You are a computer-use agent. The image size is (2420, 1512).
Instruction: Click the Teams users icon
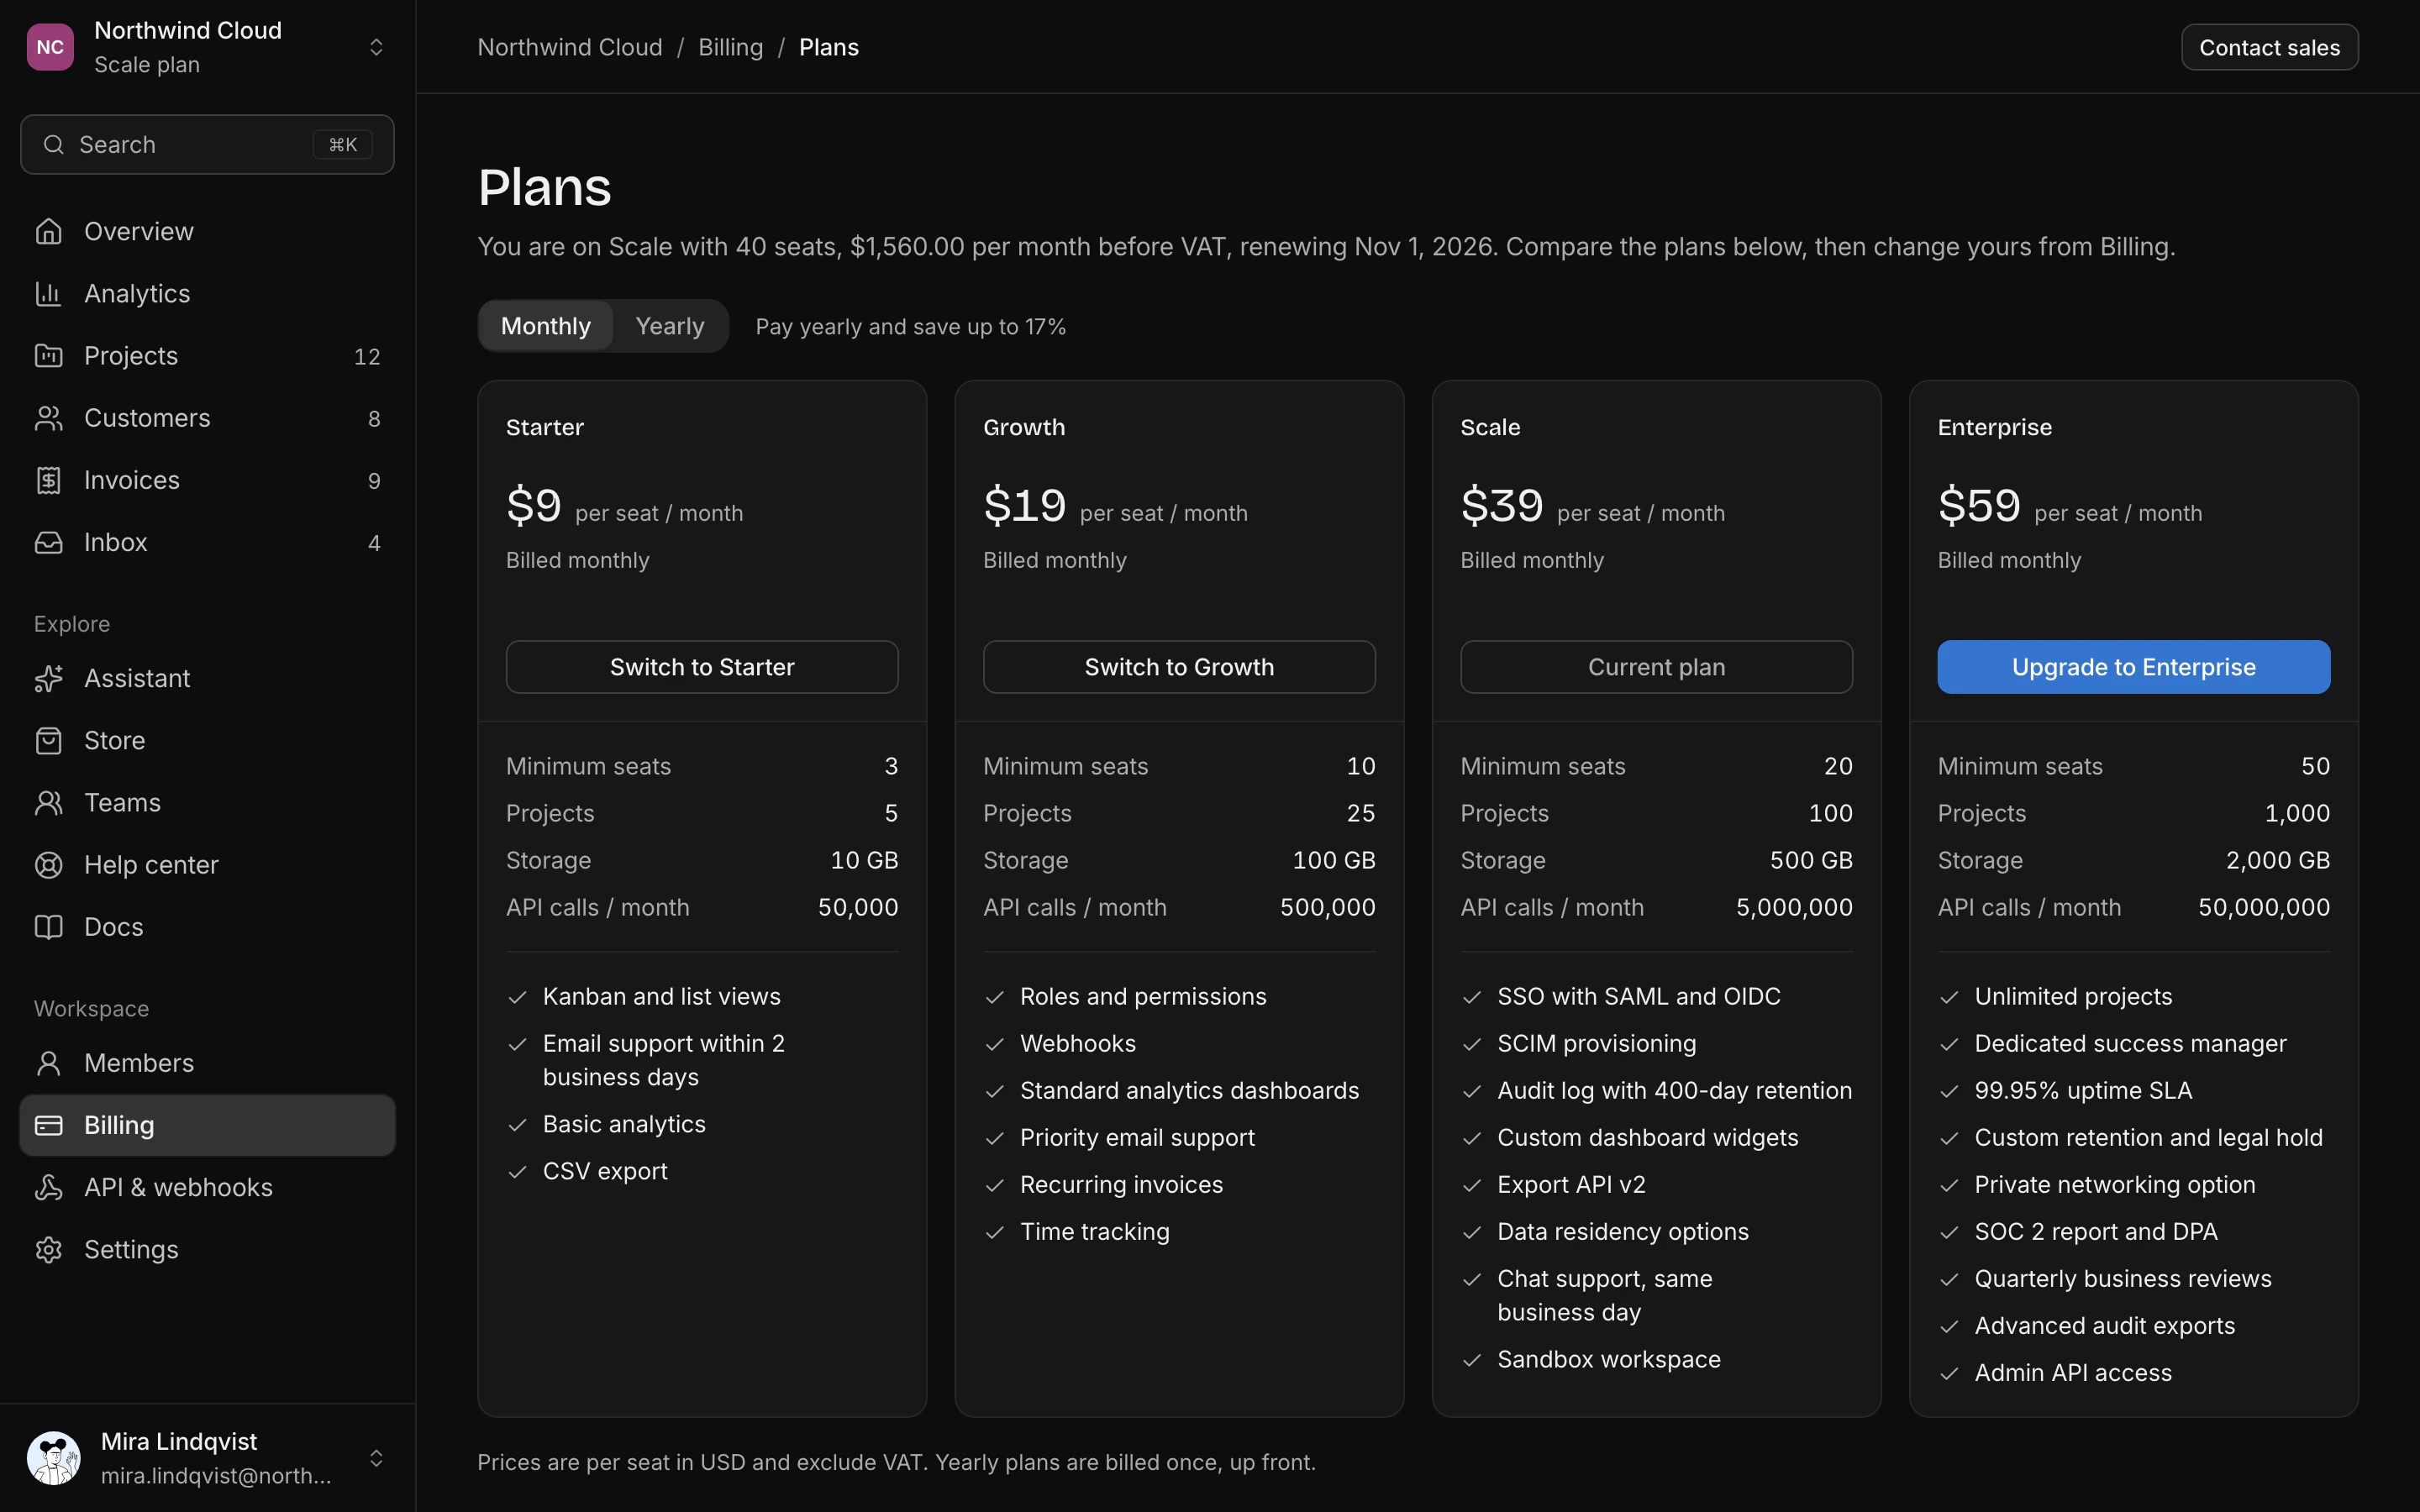[49, 802]
